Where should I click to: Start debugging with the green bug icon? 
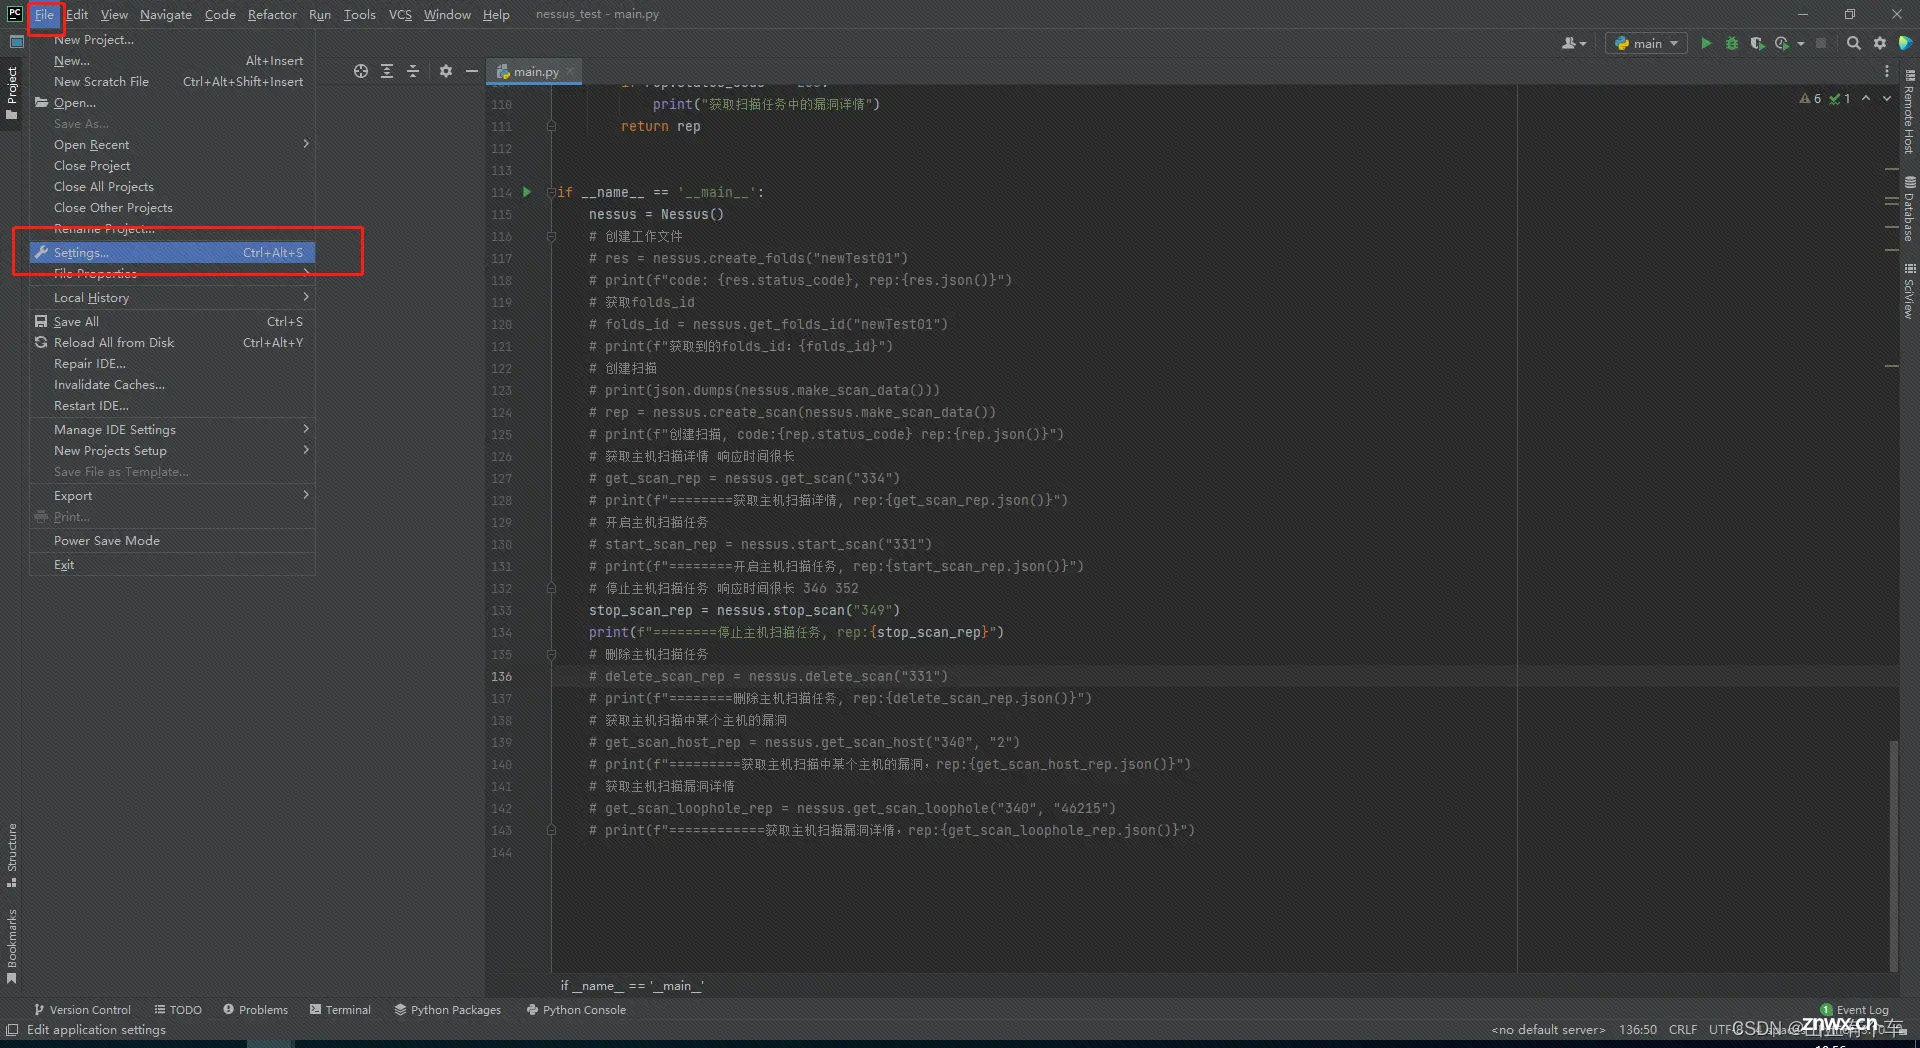coord(1732,43)
